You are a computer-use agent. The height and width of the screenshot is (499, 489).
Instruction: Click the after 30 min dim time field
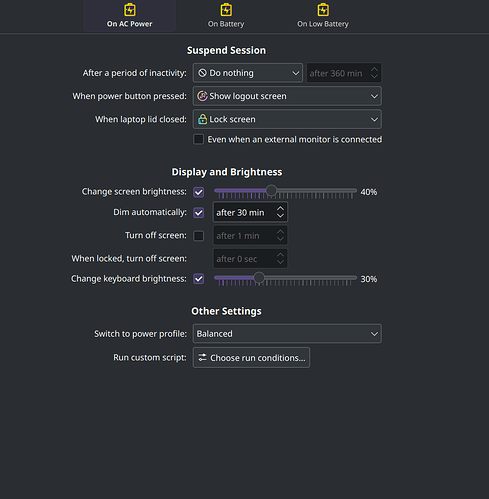pyautogui.click(x=250, y=212)
